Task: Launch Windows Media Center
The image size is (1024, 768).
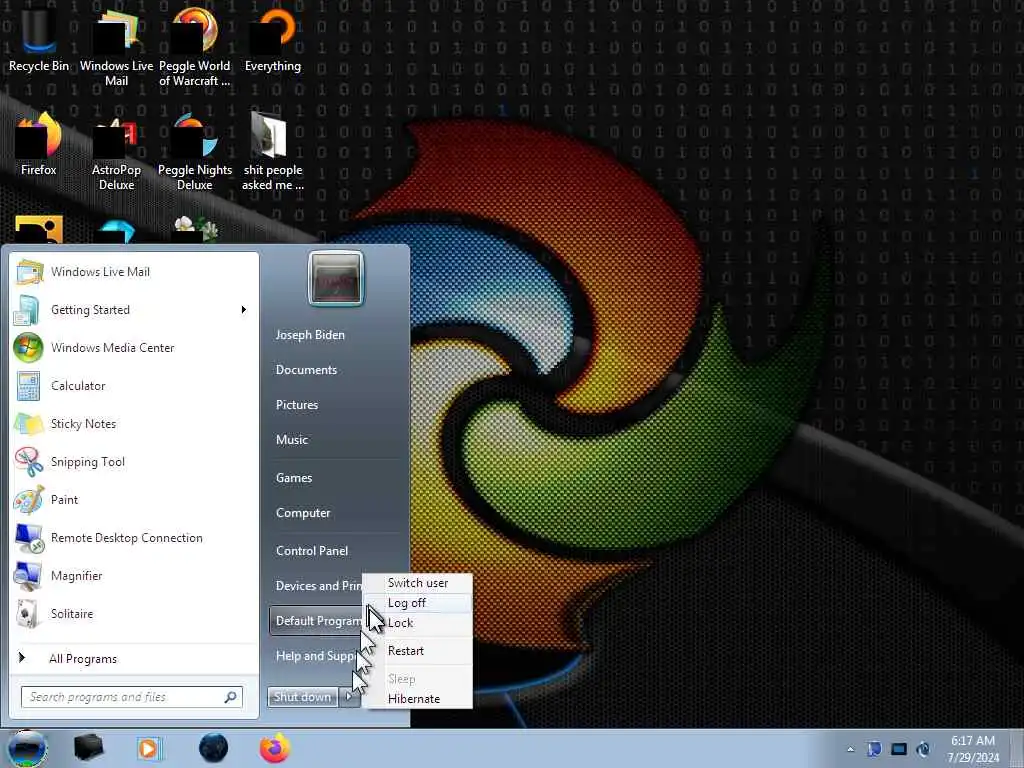Action: pos(135,347)
